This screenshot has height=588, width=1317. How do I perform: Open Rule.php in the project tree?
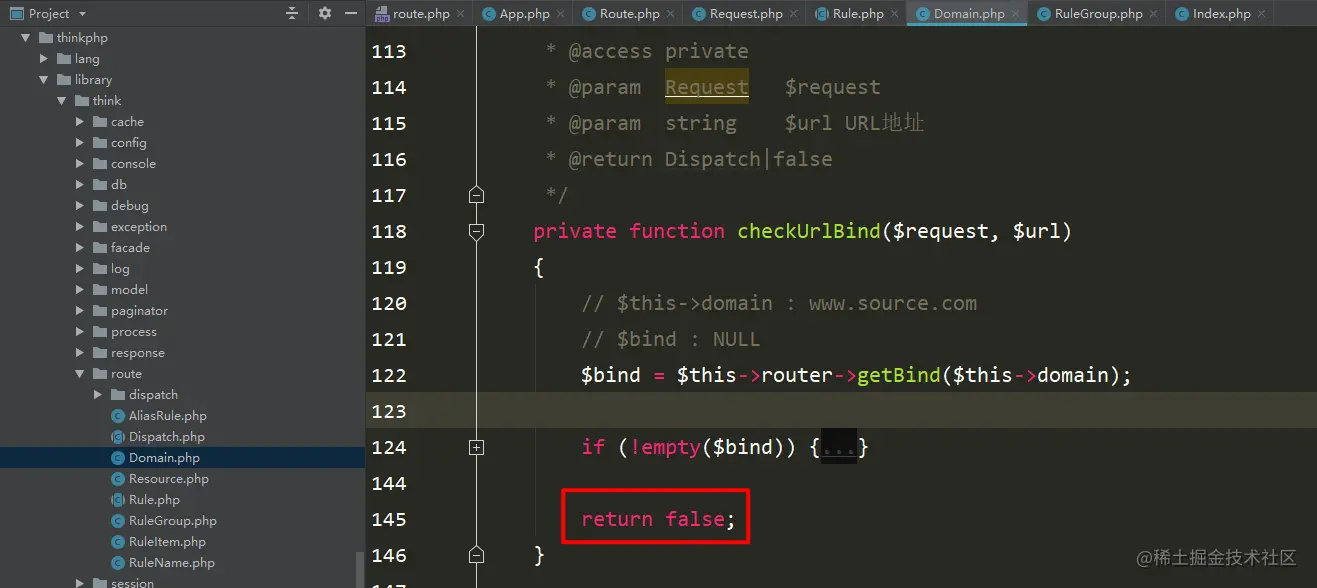(154, 500)
